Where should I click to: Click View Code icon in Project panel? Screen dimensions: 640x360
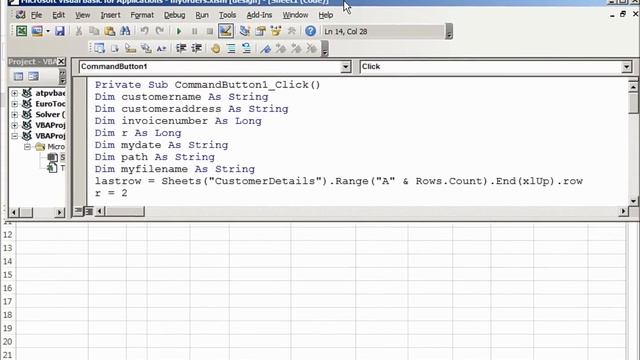click(x=18, y=76)
